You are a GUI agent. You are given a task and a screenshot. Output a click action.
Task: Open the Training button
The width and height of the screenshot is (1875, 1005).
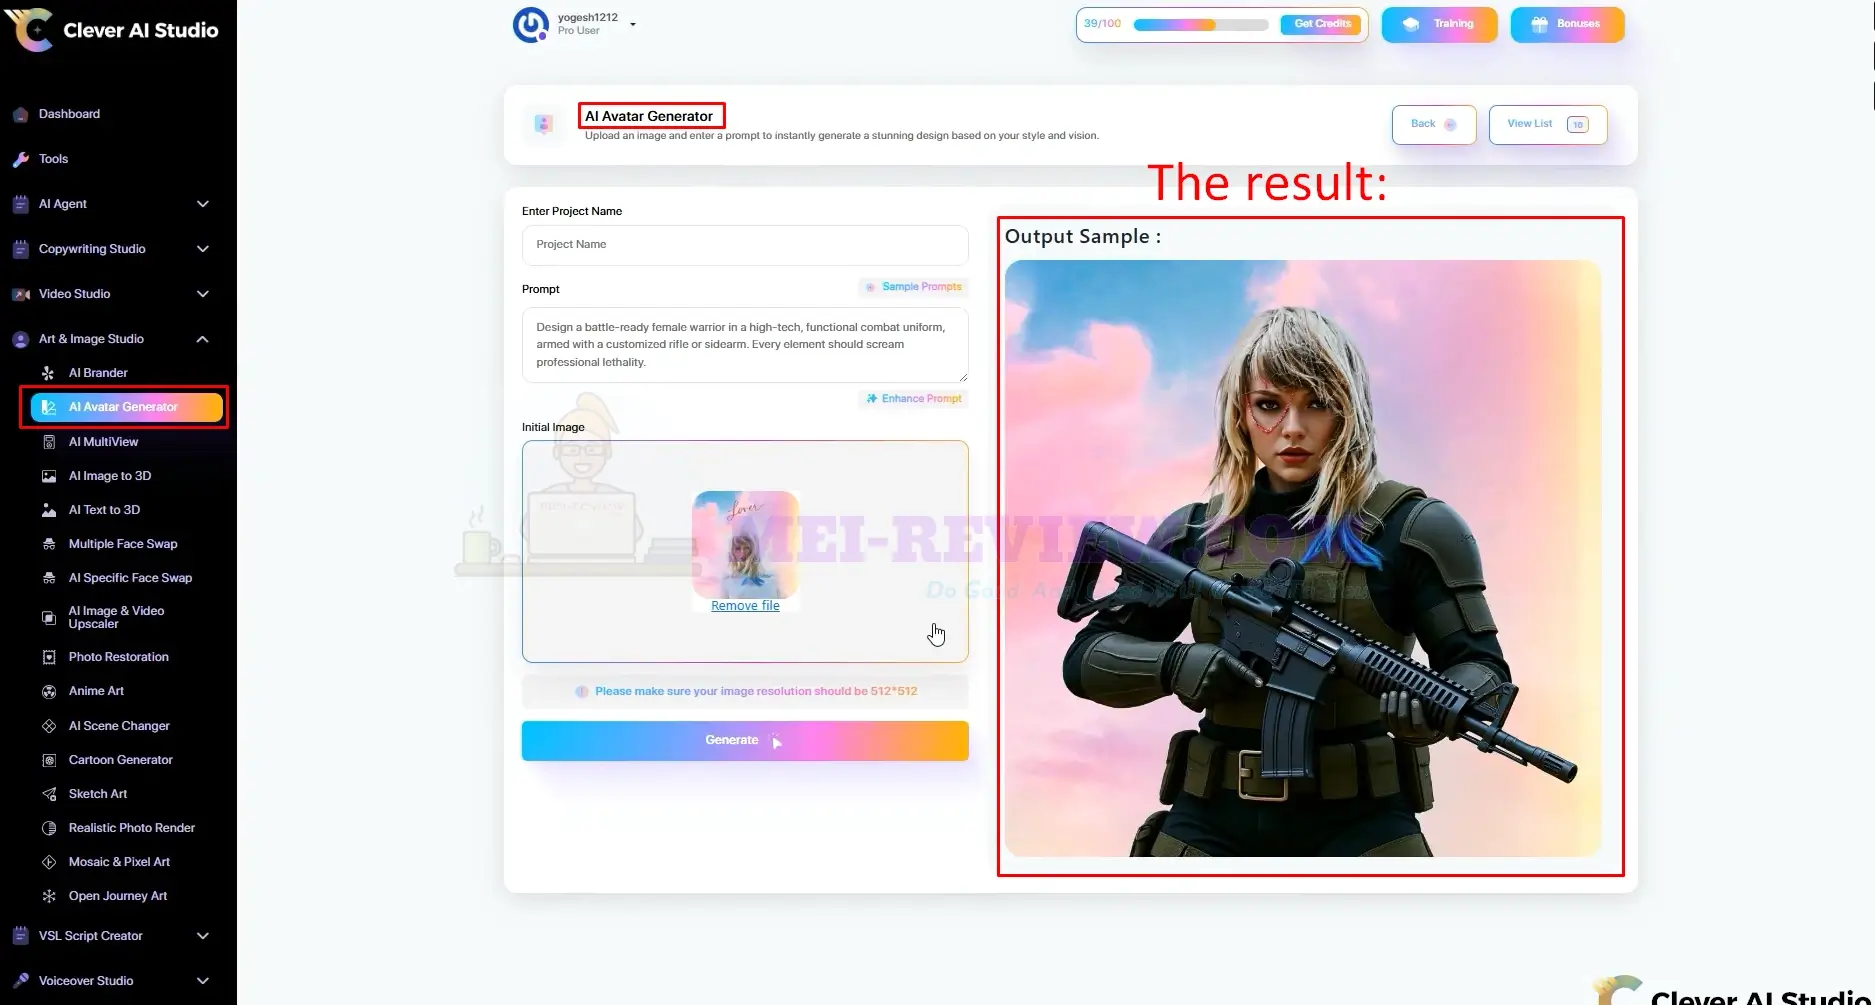(x=1439, y=24)
